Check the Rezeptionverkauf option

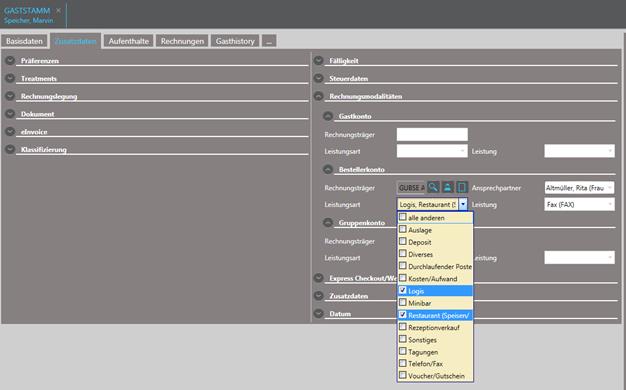pyautogui.click(x=403, y=327)
